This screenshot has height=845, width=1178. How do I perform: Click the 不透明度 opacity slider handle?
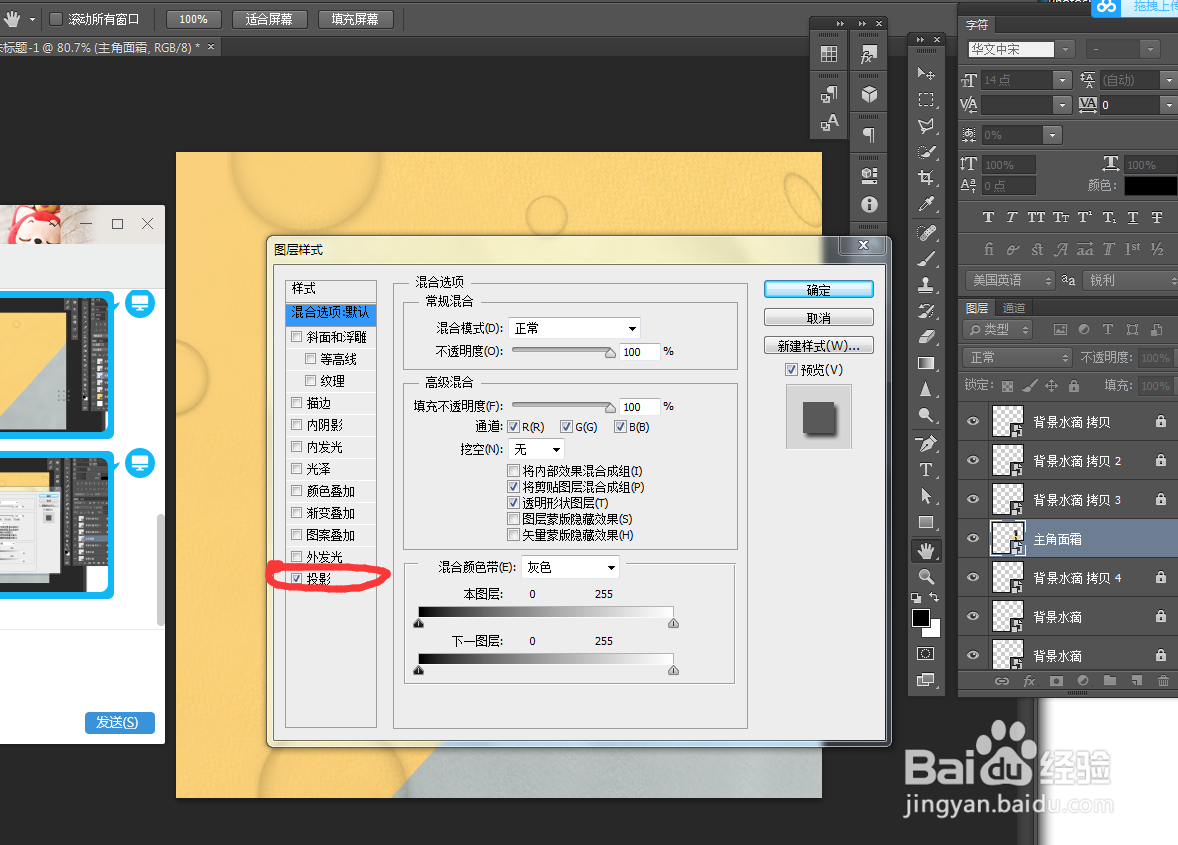610,352
